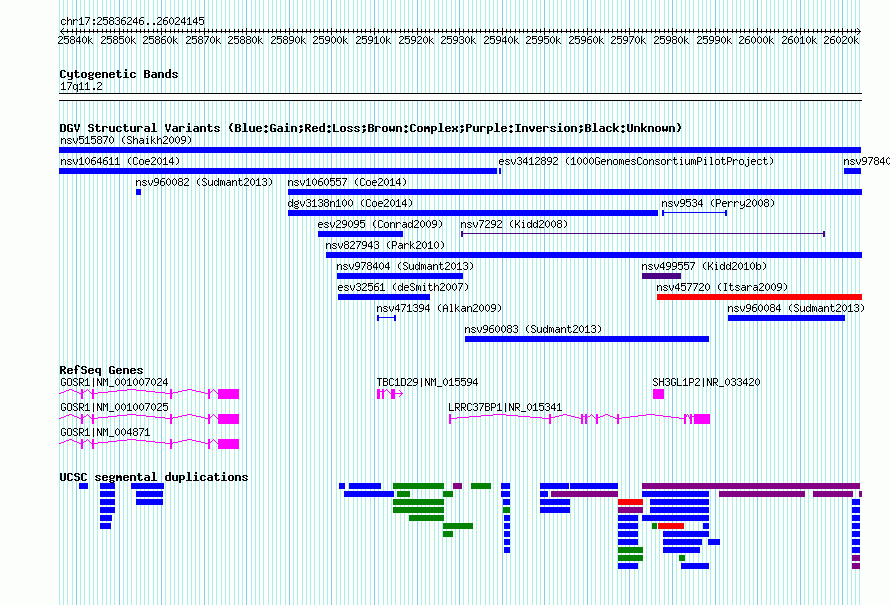
Task: Select the nsv1060557 (Coe2014) variant label
Action: pos(347,182)
